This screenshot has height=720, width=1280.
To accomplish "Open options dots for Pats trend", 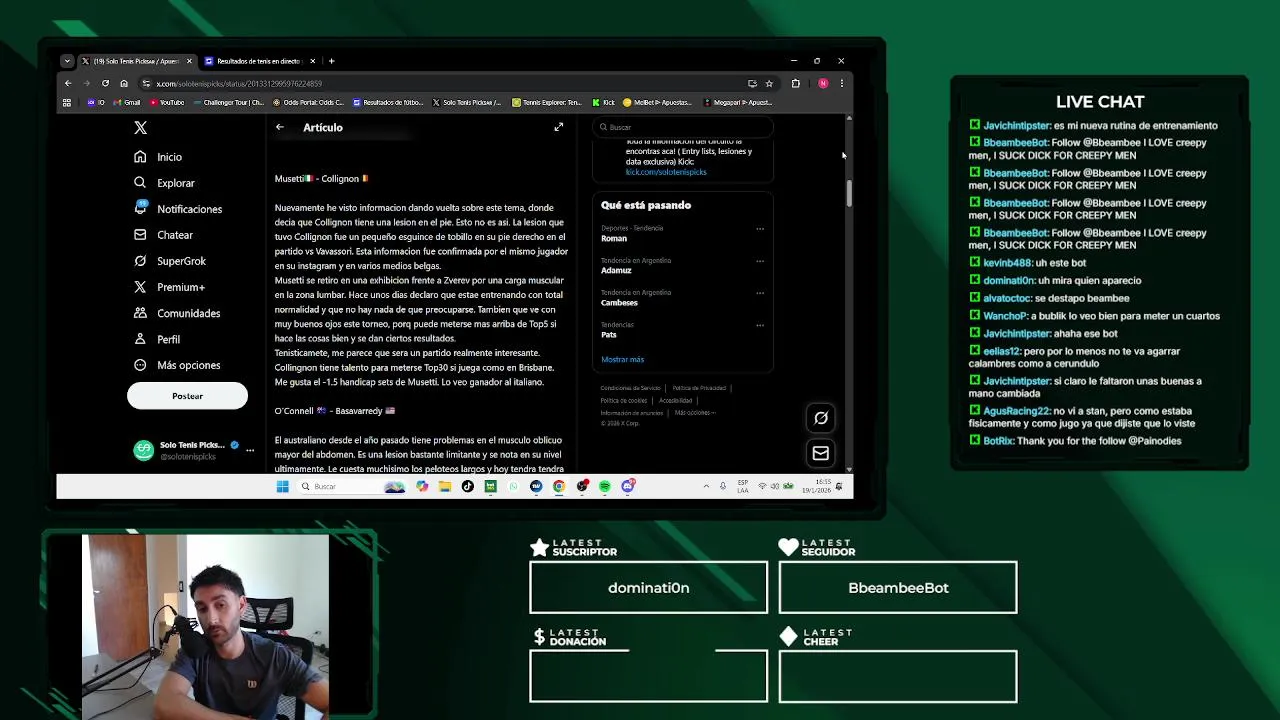I will tap(760, 325).
